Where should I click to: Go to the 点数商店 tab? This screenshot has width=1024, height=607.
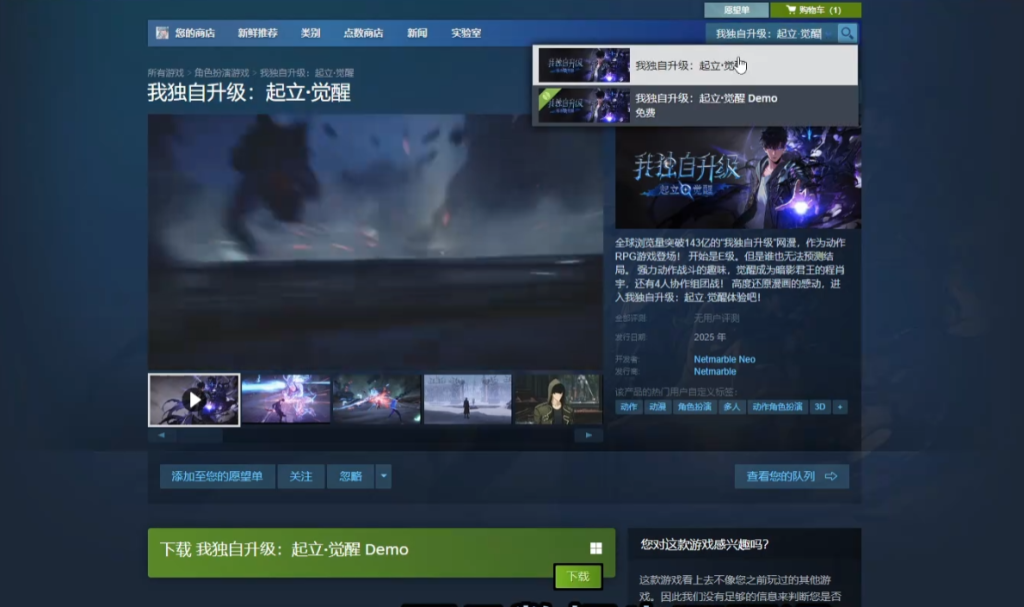click(363, 33)
